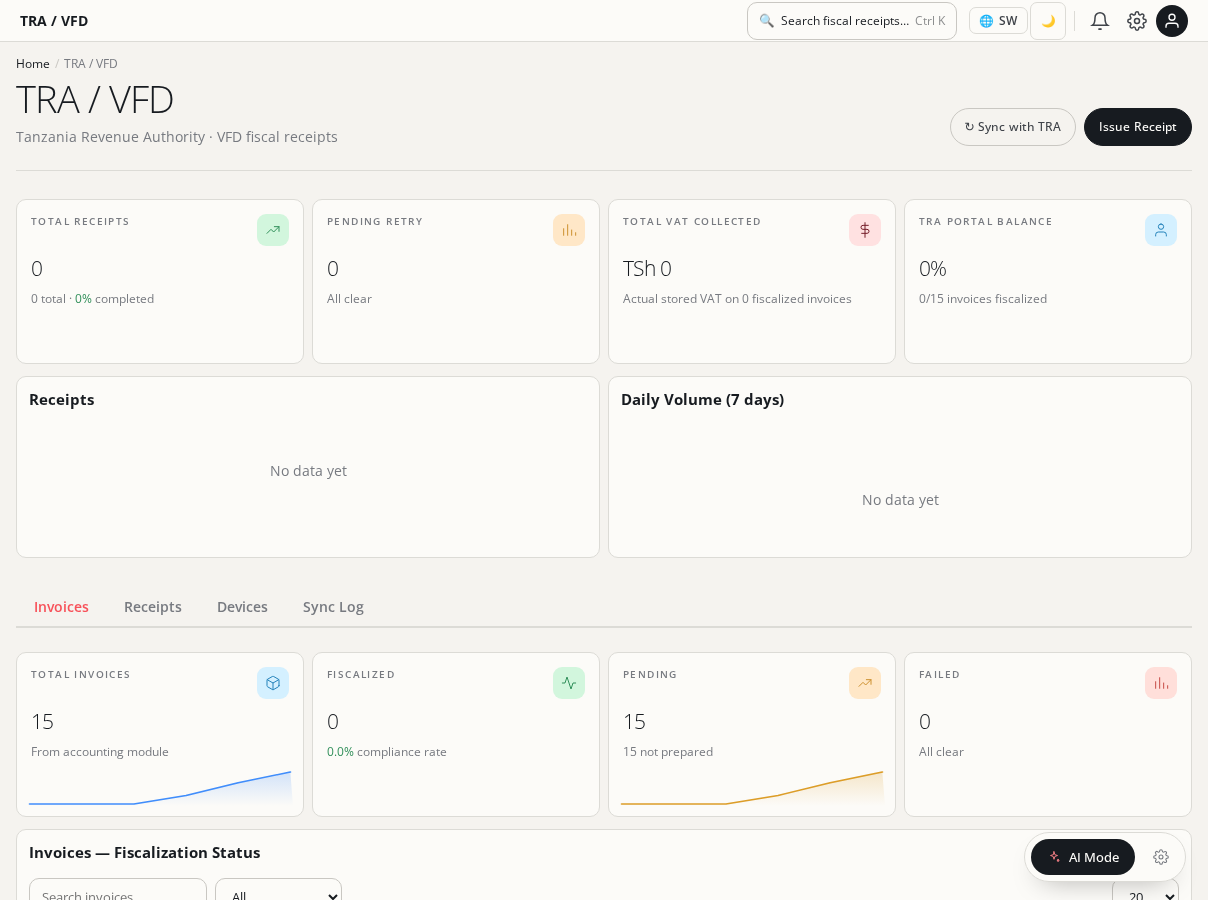This screenshot has width=1208, height=900.
Task: Click the Total Invoices cube icon
Action: (x=273, y=683)
